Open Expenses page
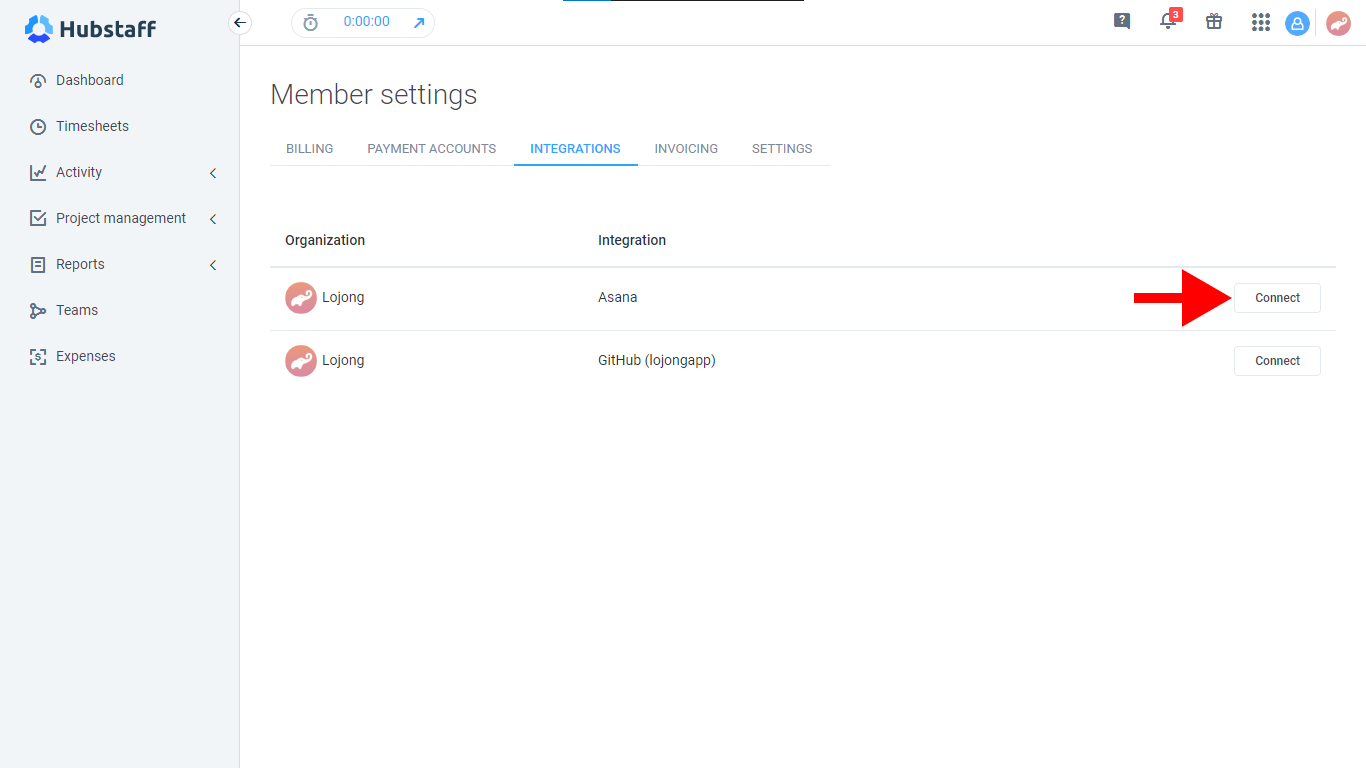 (86, 356)
